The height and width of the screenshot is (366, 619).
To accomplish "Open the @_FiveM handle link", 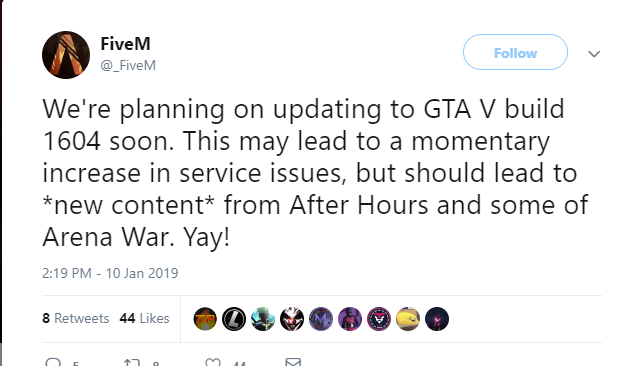I will [128, 65].
